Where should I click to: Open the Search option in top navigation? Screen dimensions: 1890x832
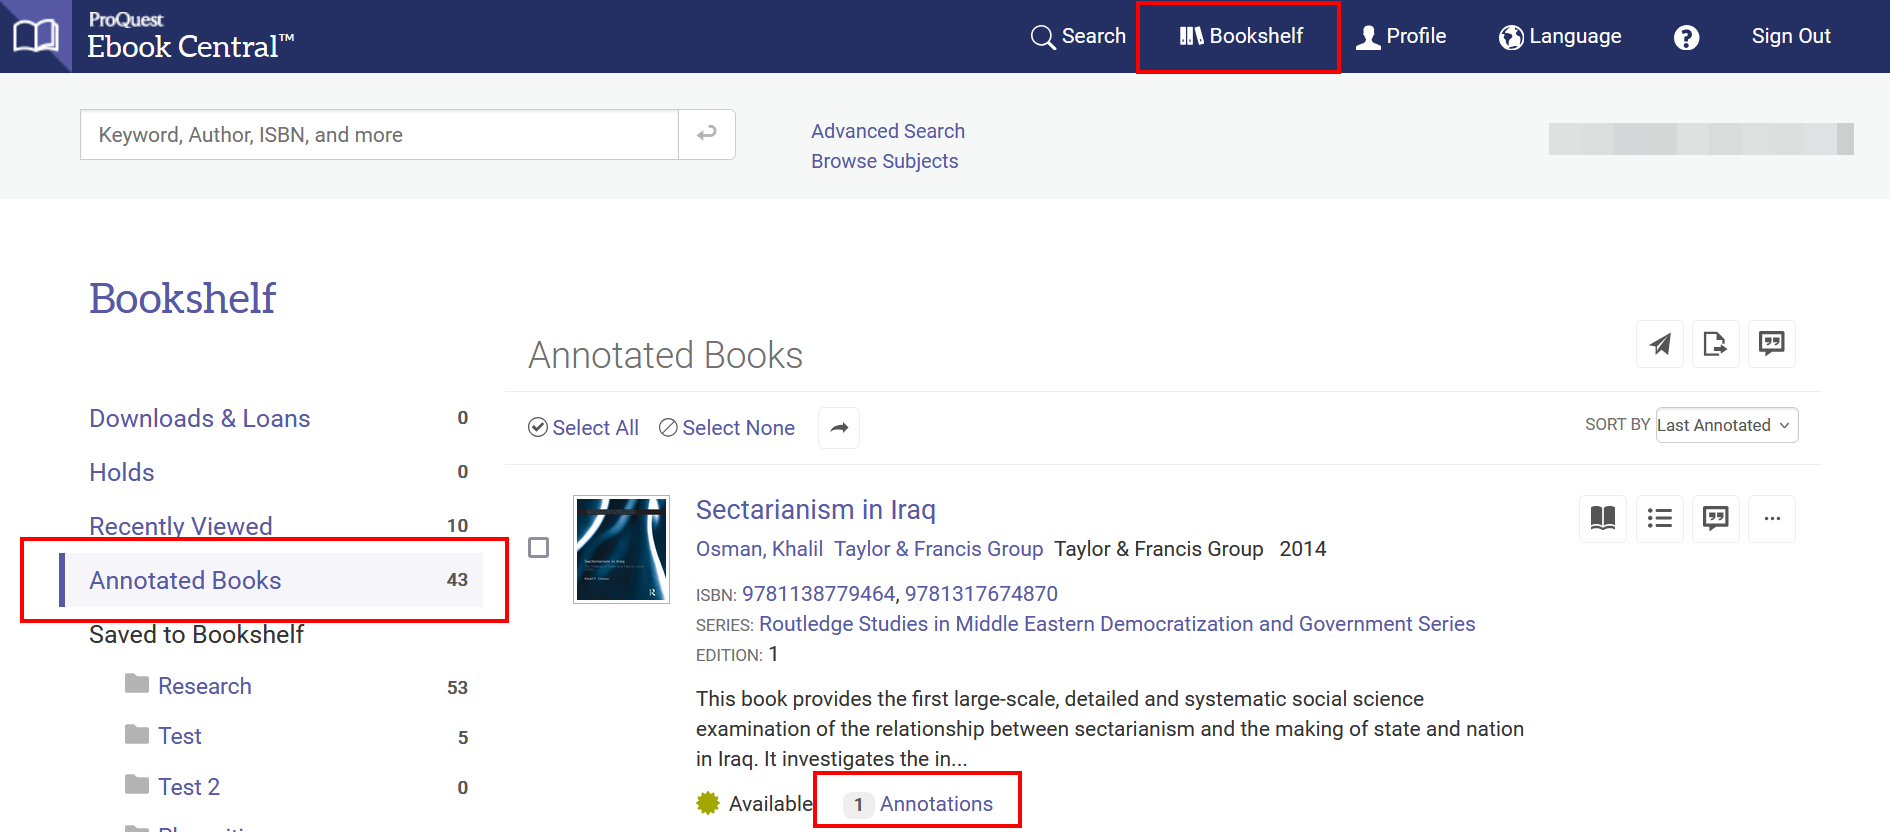pyautogui.click(x=1078, y=36)
